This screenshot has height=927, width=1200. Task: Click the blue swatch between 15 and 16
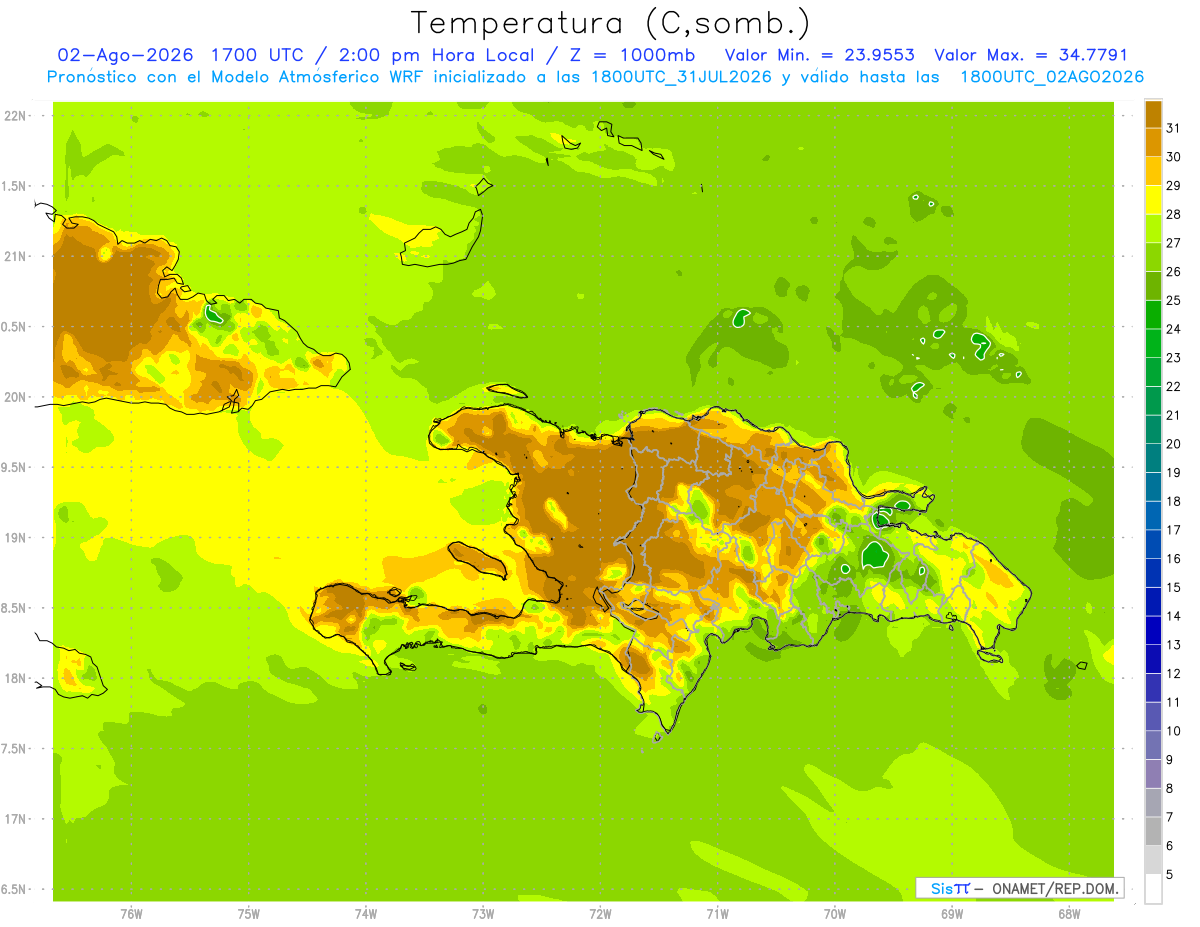pyautogui.click(x=1153, y=573)
